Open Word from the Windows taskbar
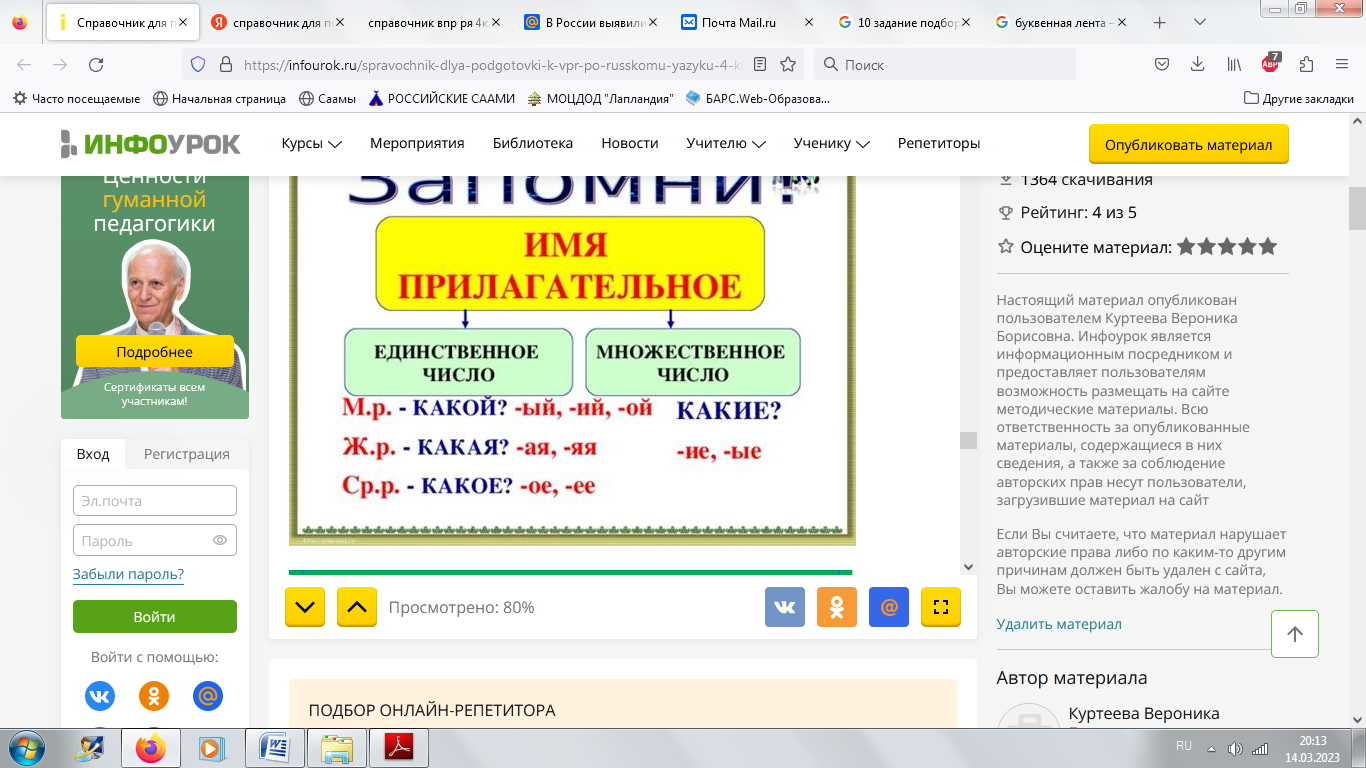The height and width of the screenshot is (768, 1366). tap(274, 747)
